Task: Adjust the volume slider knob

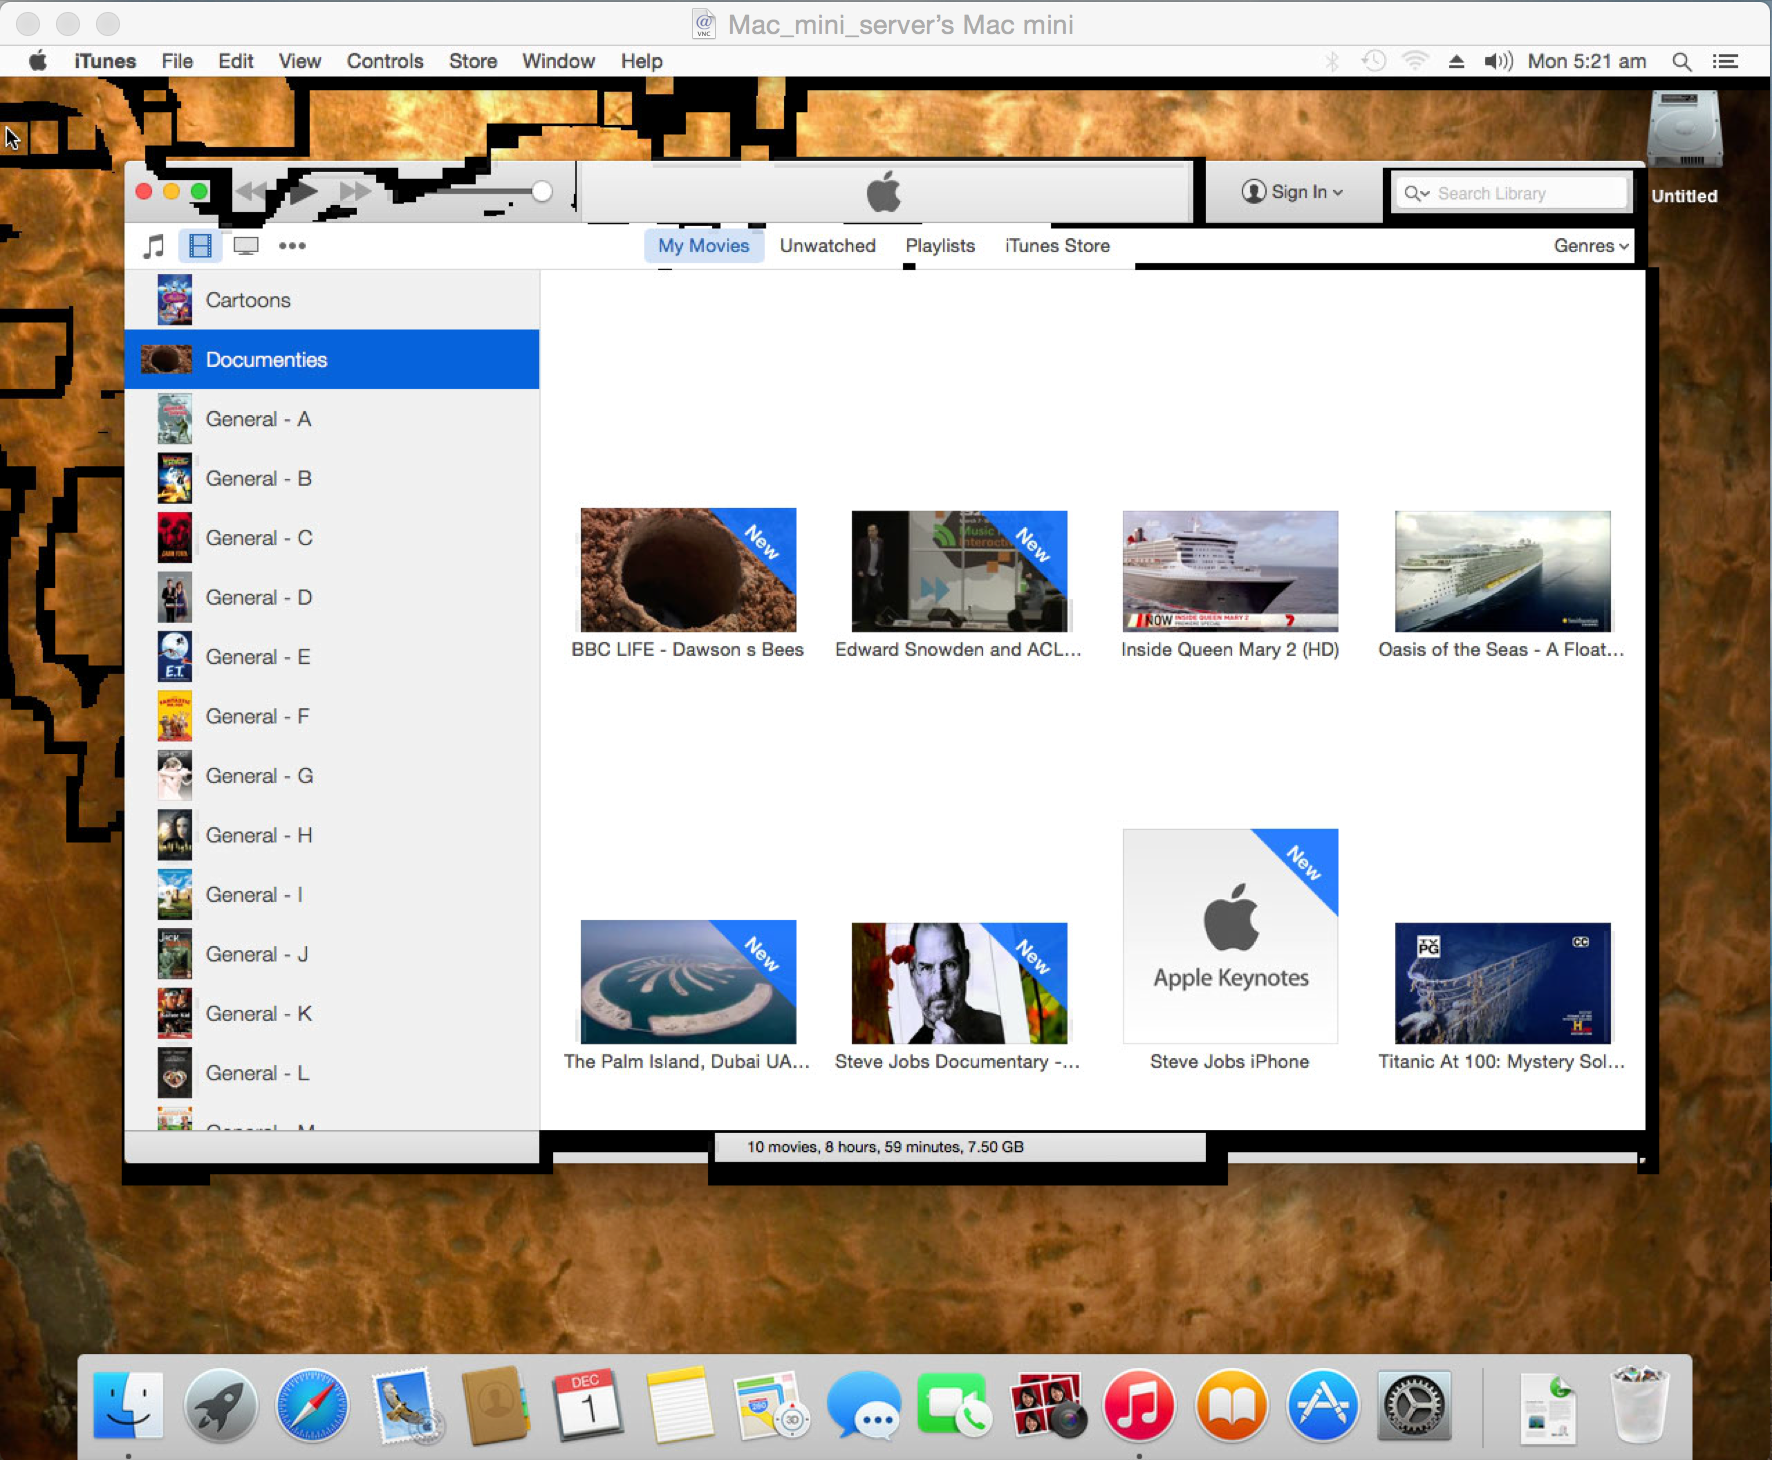Action: coord(542,191)
